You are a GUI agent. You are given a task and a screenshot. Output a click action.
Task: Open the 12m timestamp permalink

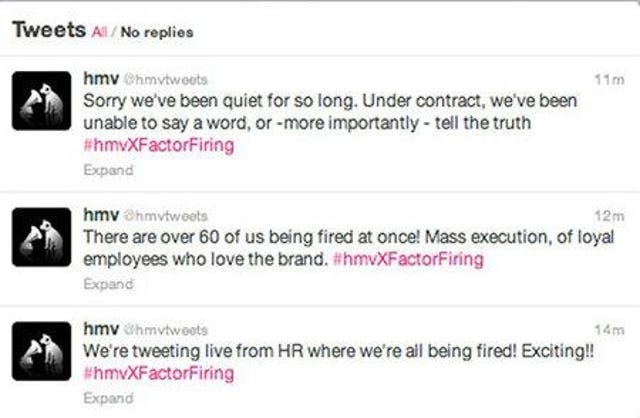pyautogui.click(x=609, y=216)
